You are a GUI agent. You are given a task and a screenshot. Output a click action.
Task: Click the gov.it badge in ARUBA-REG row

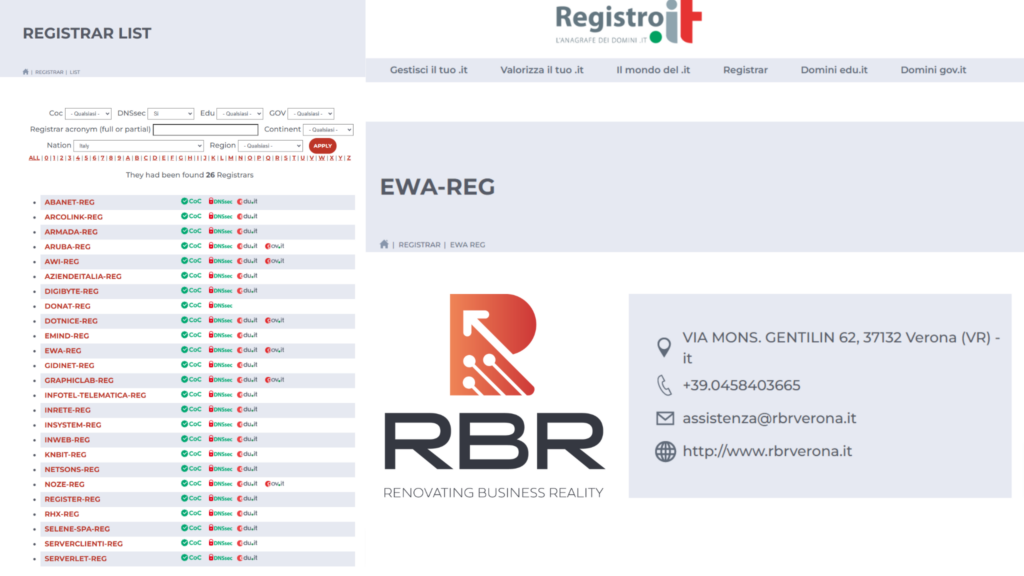(275, 246)
